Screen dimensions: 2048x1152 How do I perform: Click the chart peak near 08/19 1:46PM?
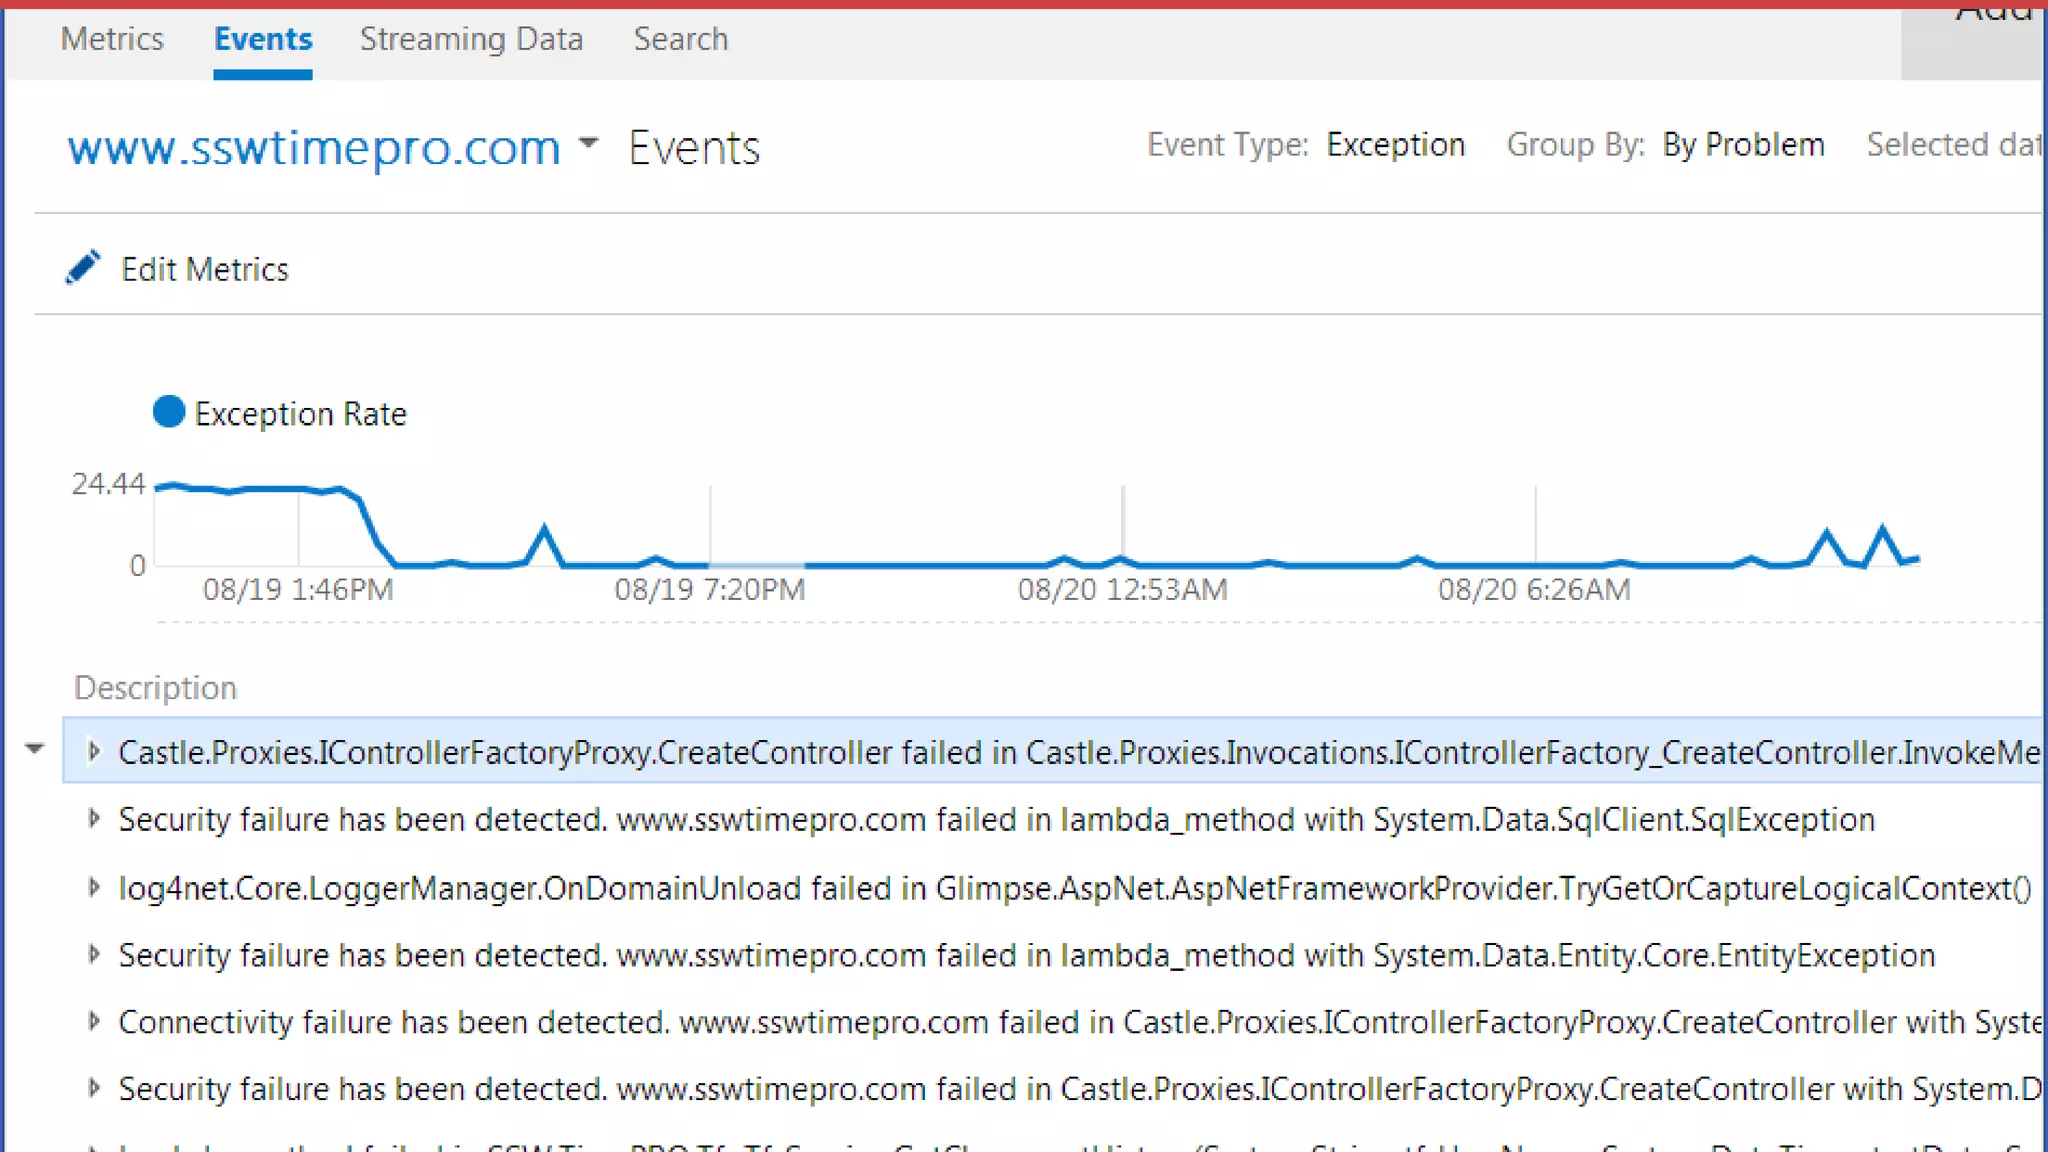coord(298,489)
